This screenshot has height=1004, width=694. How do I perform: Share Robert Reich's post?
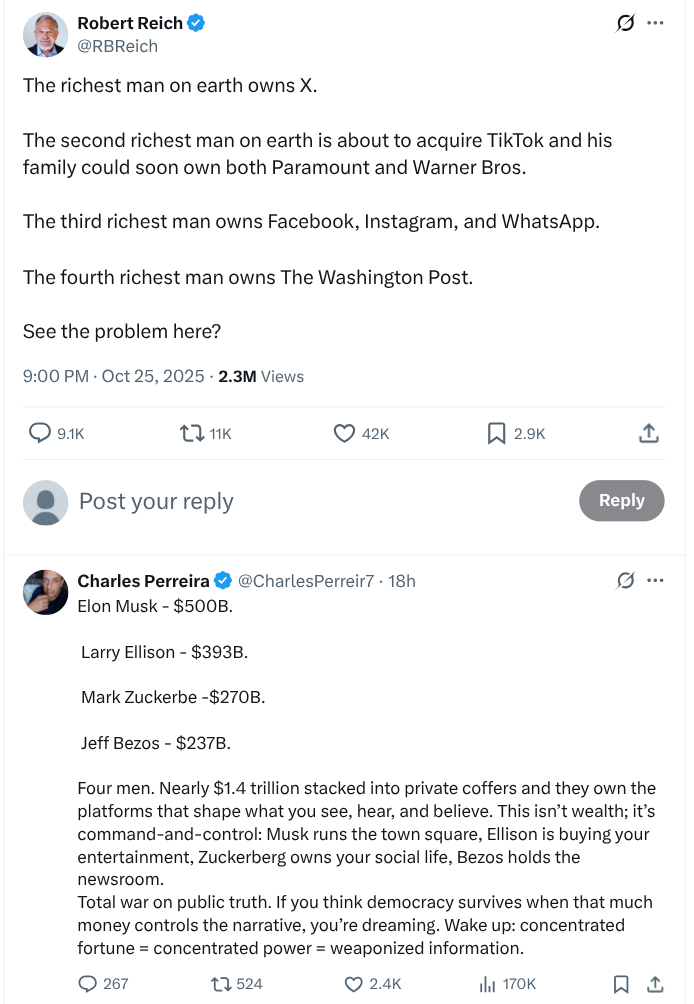pyautogui.click(x=648, y=433)
